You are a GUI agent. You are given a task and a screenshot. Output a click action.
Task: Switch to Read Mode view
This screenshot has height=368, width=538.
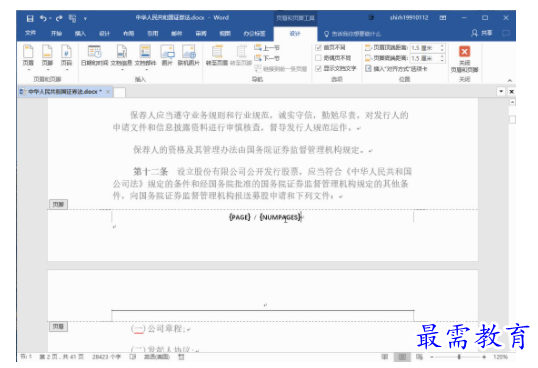[x=385, y=357]
